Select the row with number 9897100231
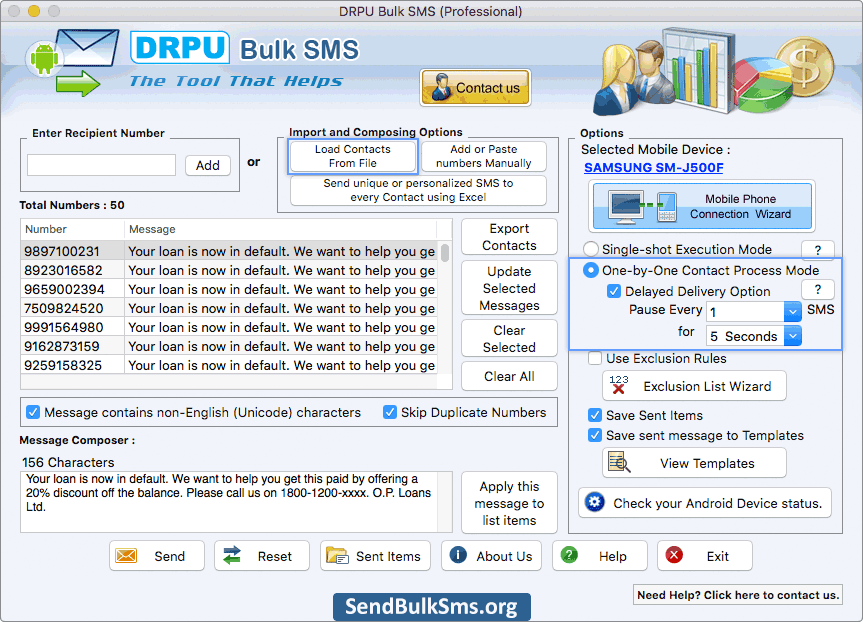Screen dimensions: 863x622 [230, 251]
